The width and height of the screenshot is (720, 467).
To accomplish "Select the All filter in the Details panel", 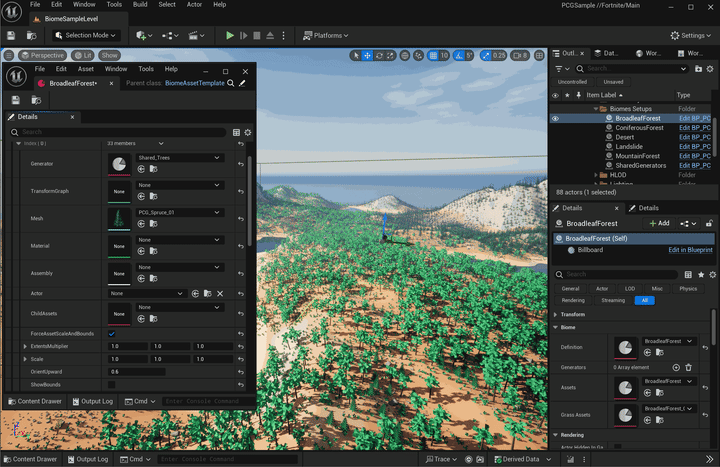I will (x=645, y=300).
